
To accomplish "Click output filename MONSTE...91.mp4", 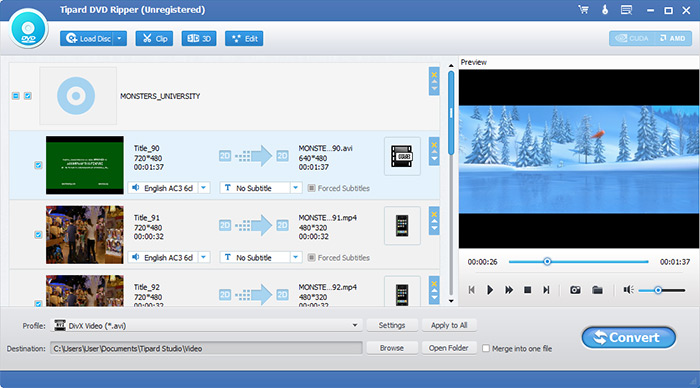I will click(x=327, y=217).
